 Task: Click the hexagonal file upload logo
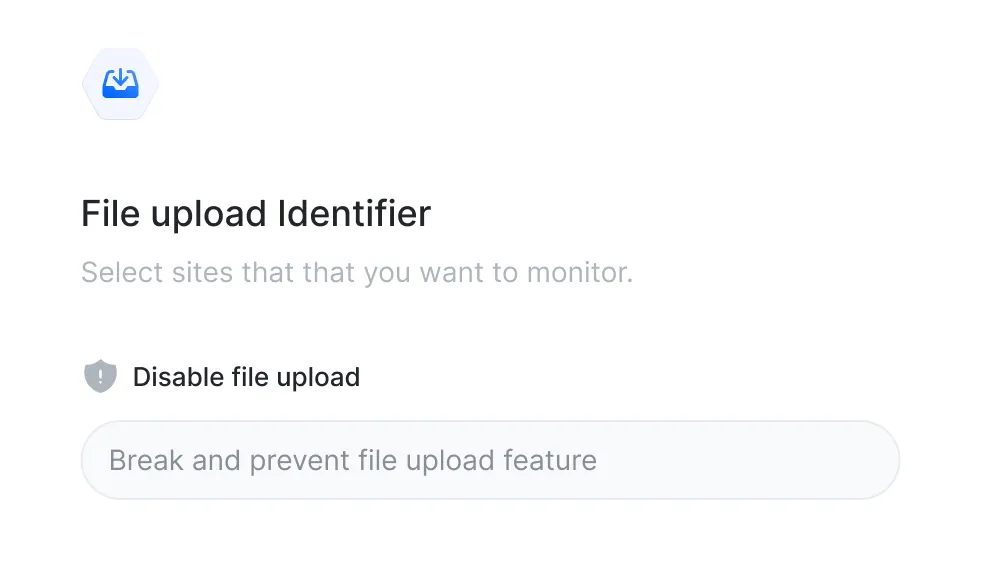(x=120, y=83)
